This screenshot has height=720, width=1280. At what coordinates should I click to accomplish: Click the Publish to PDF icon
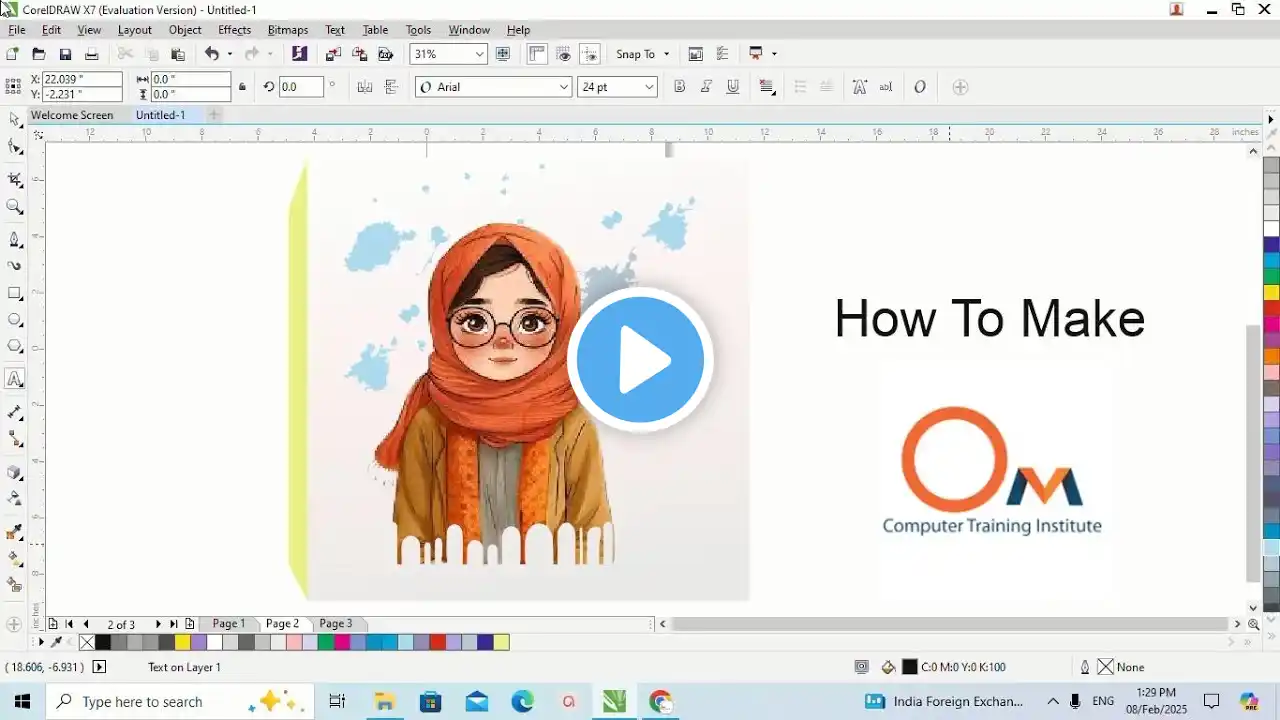tap(385, 54)
